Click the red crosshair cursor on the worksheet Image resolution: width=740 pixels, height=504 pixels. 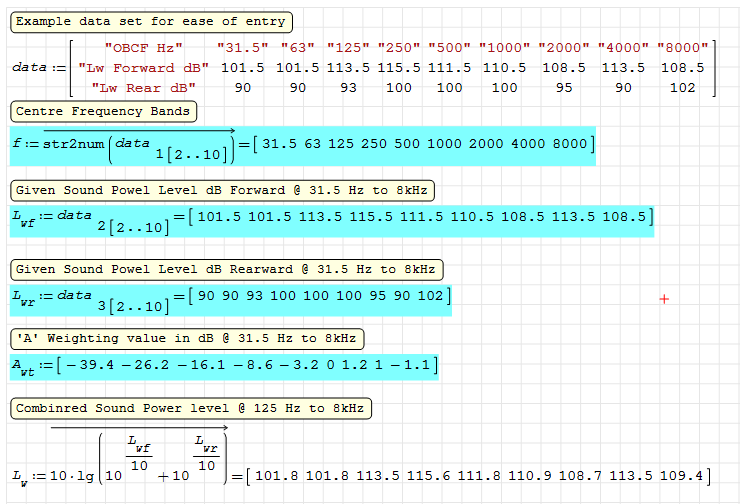pos(664,299)
